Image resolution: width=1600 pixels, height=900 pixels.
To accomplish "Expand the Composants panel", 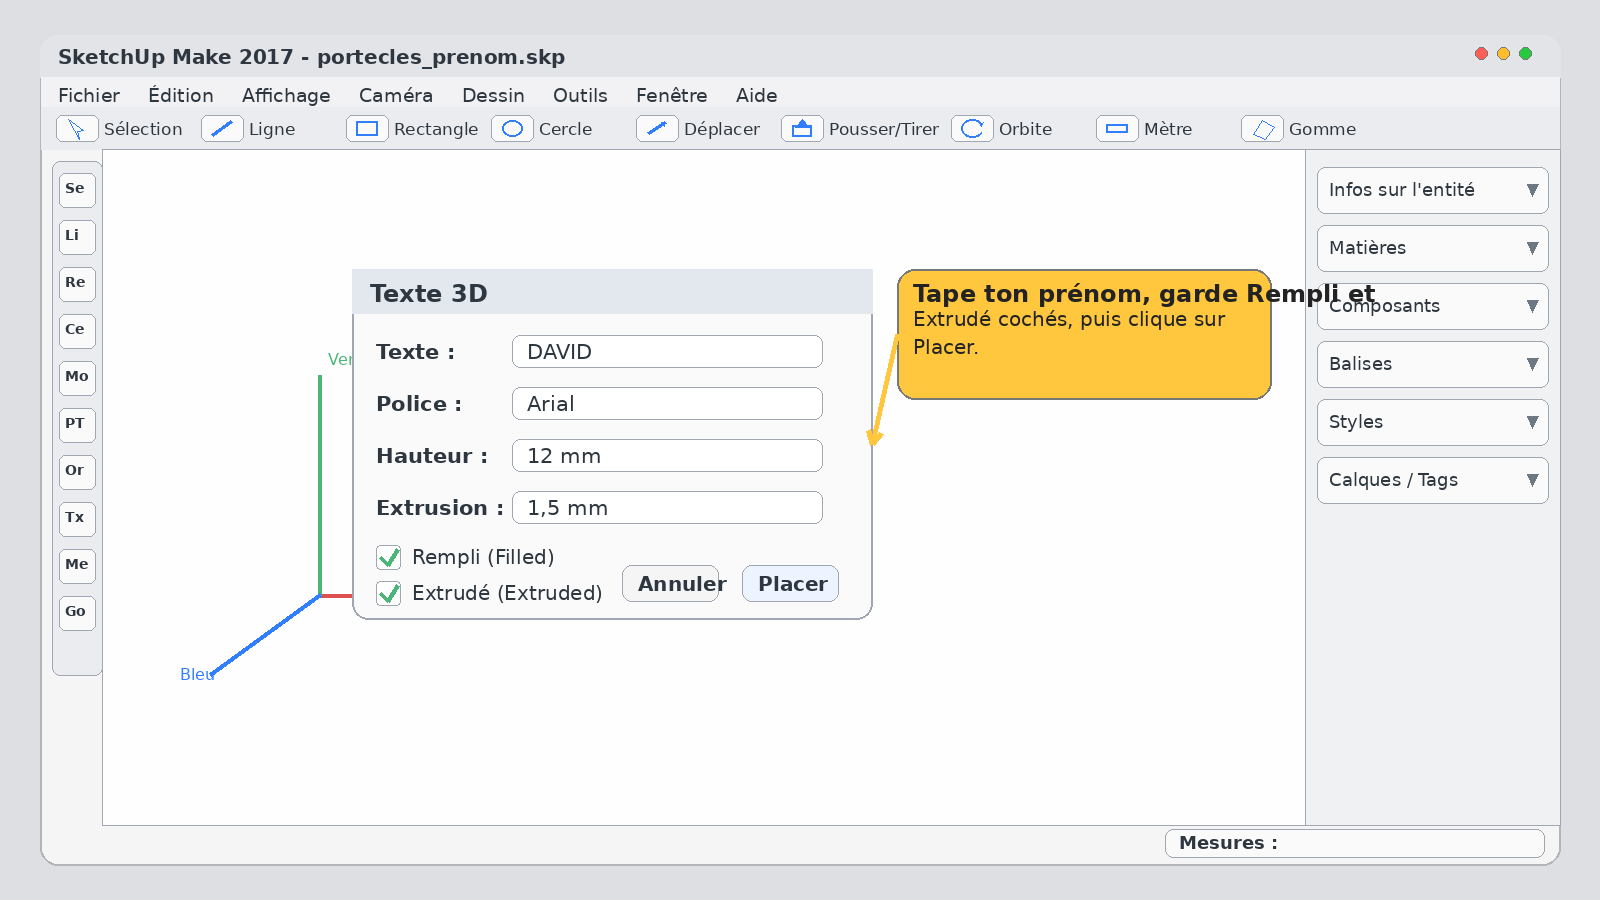I will [1432, 306].
